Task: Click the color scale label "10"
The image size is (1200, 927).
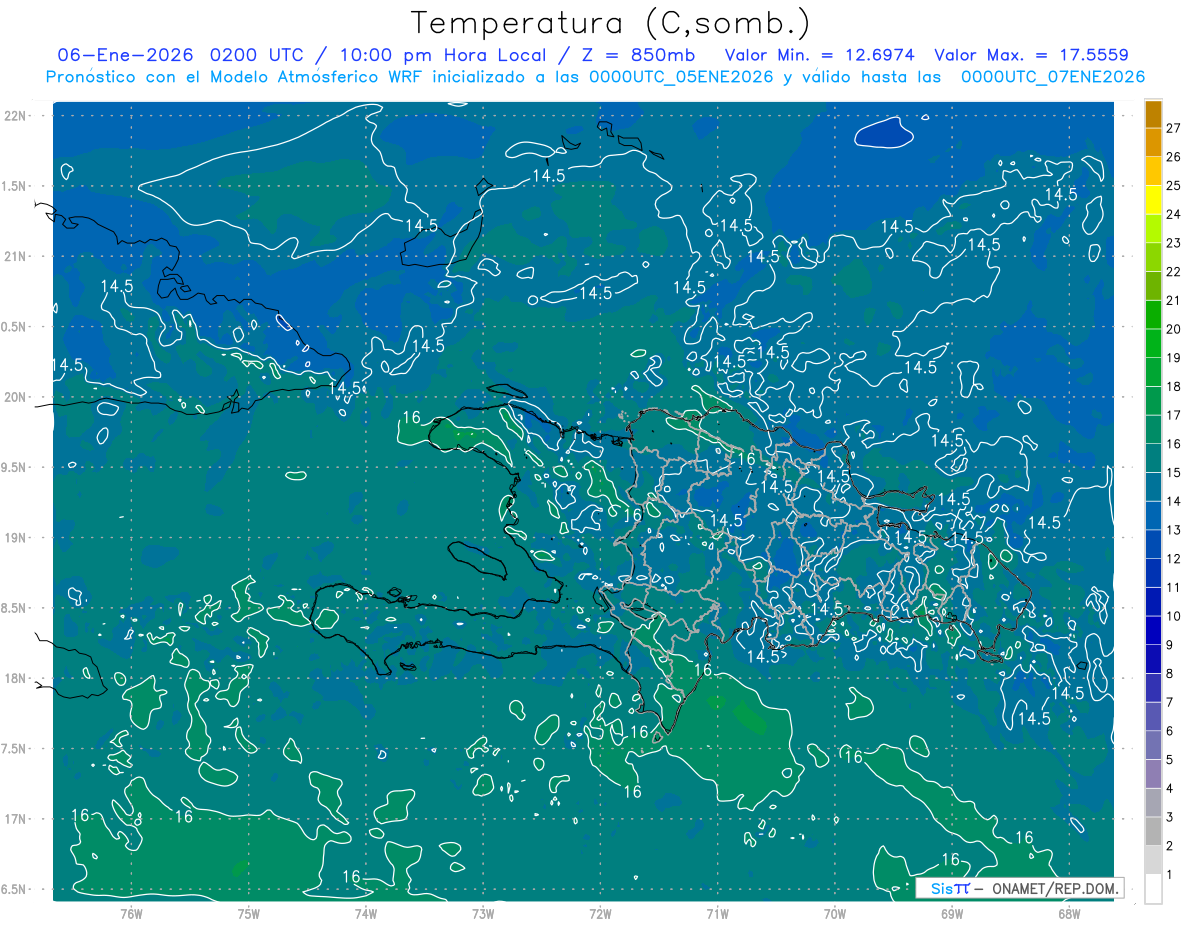Action: pyautogui.click(x=1174, y=616)
